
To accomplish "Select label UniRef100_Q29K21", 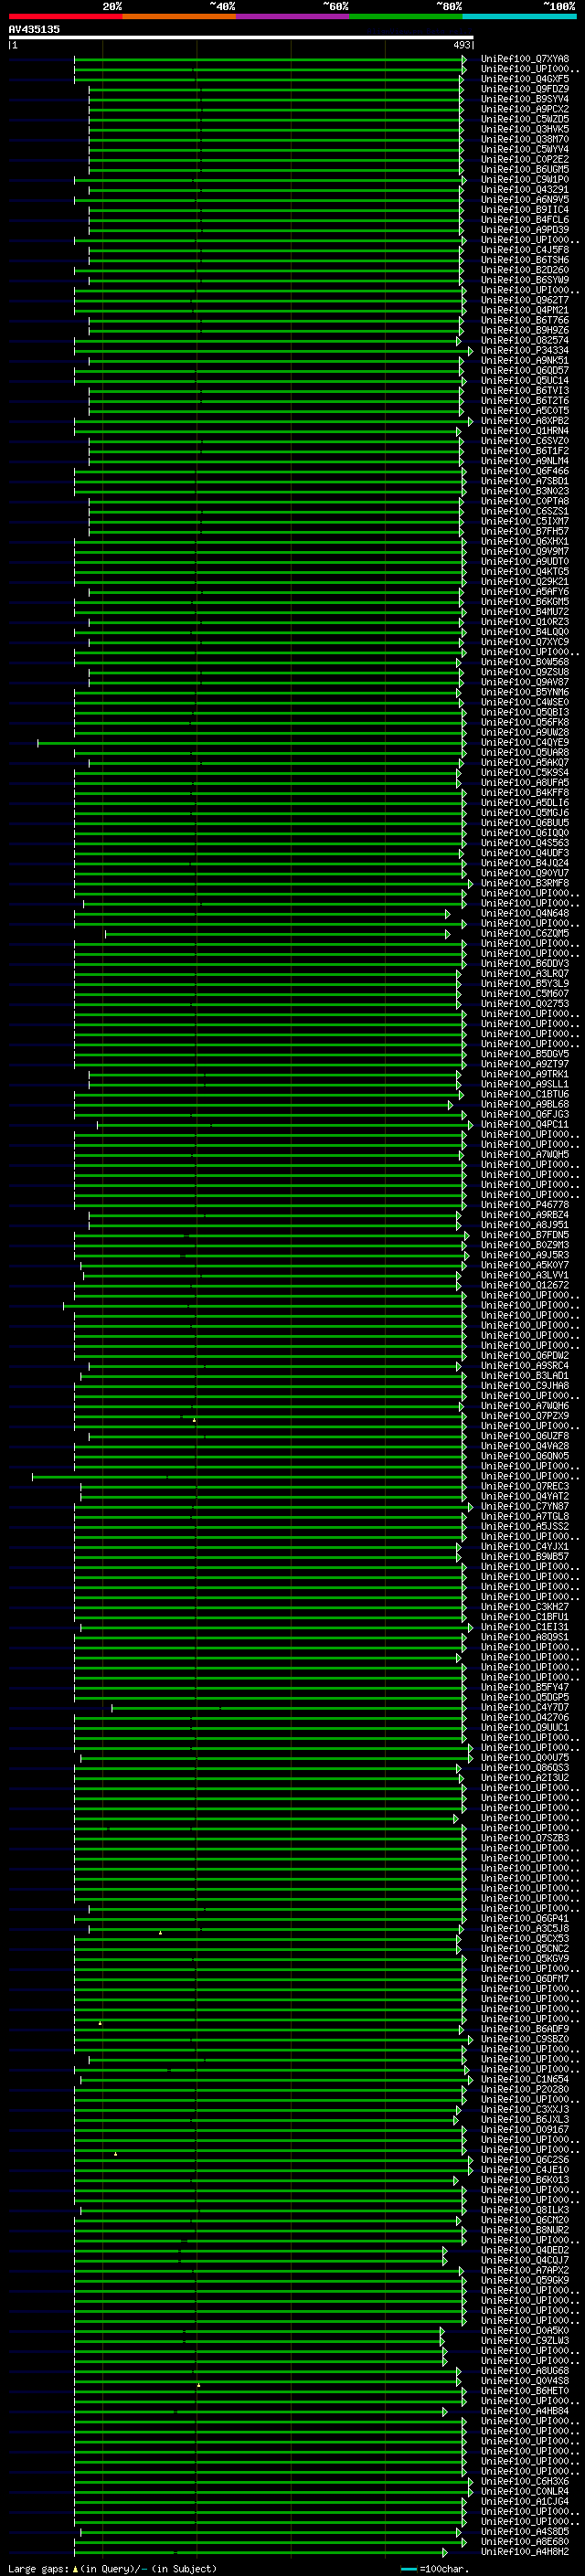I will 525,582.
